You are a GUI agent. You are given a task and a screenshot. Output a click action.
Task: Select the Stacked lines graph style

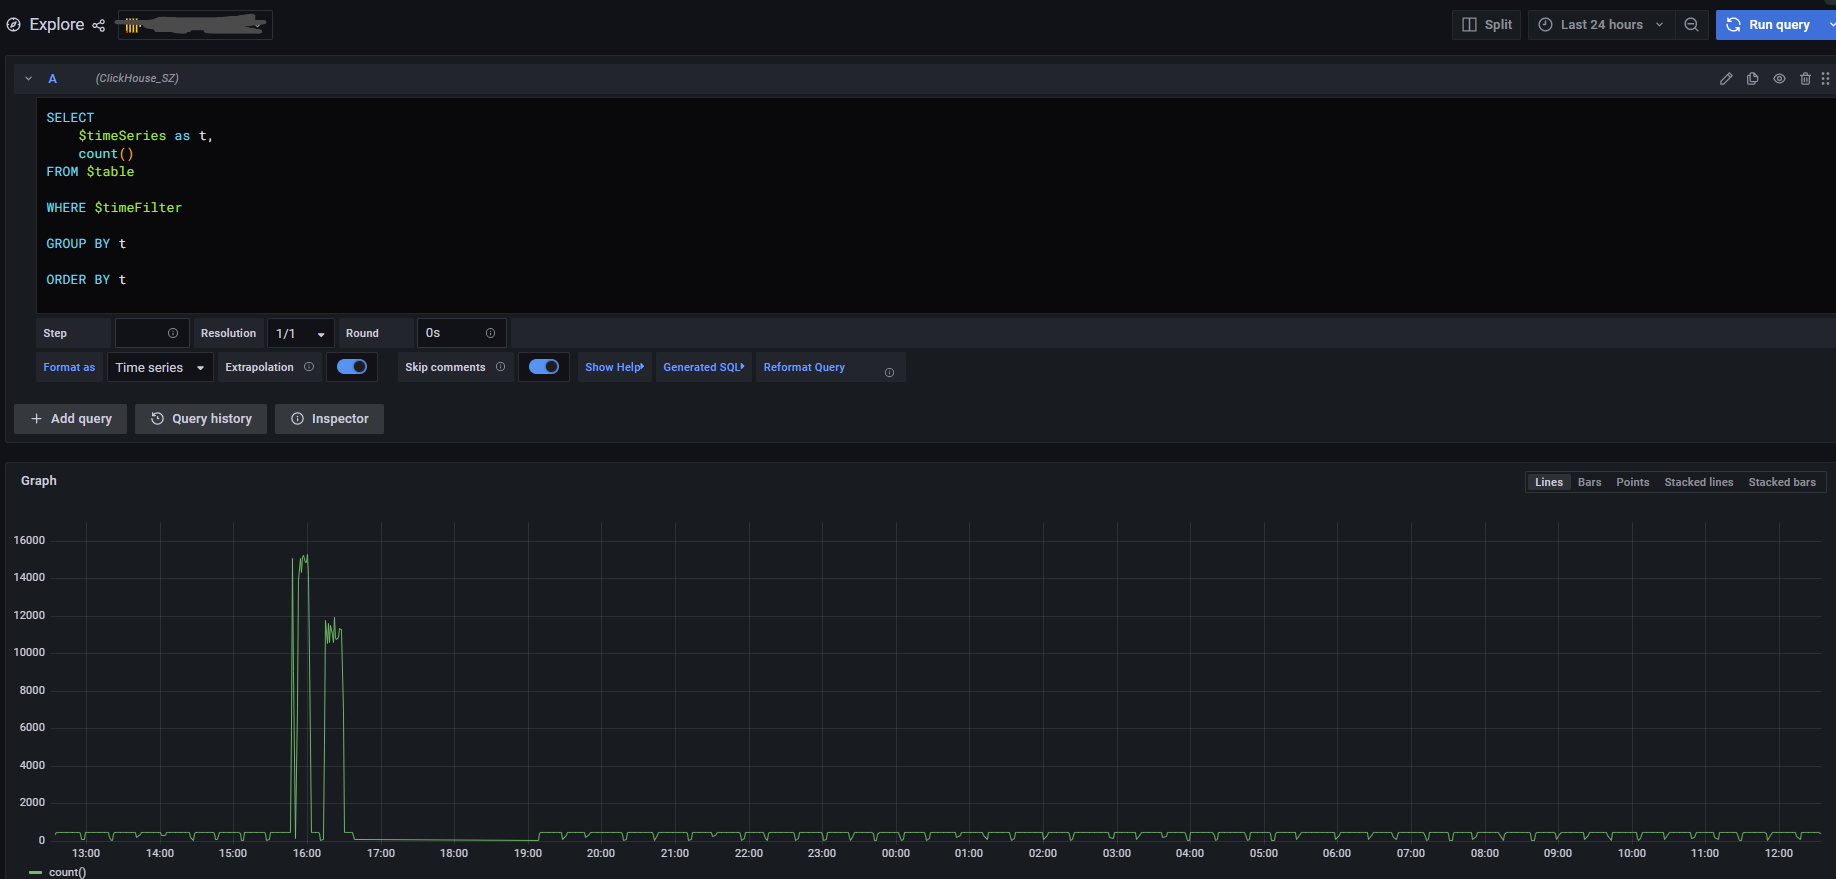point(1698,482)
